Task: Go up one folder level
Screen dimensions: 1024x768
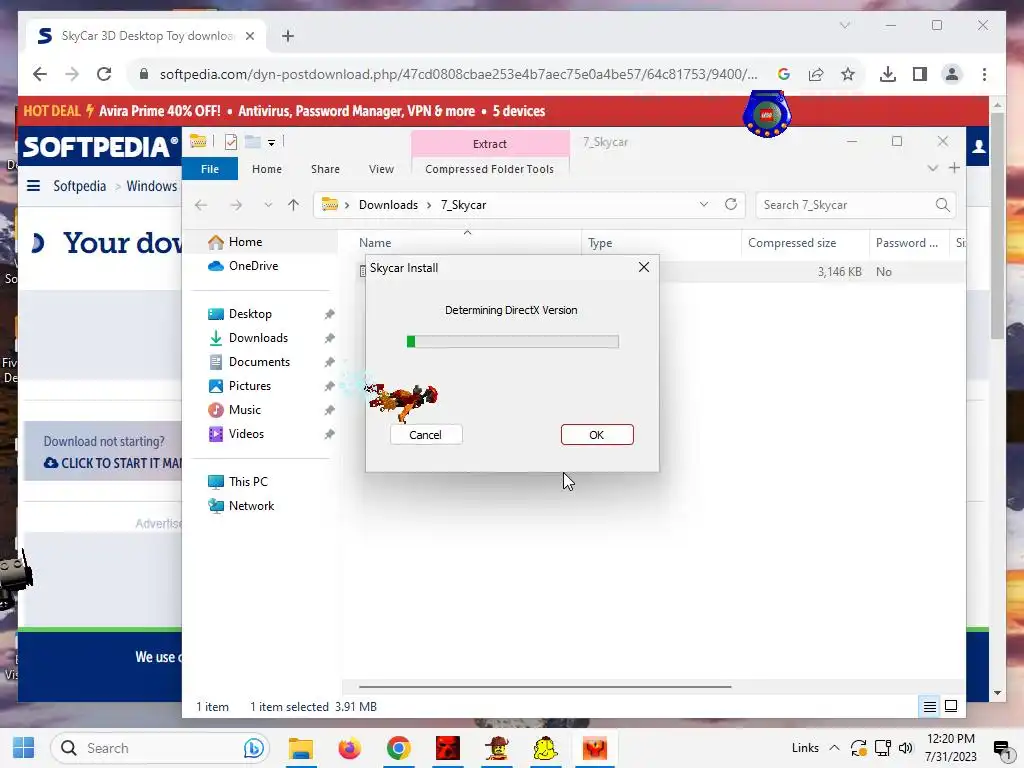Action: 293,205
